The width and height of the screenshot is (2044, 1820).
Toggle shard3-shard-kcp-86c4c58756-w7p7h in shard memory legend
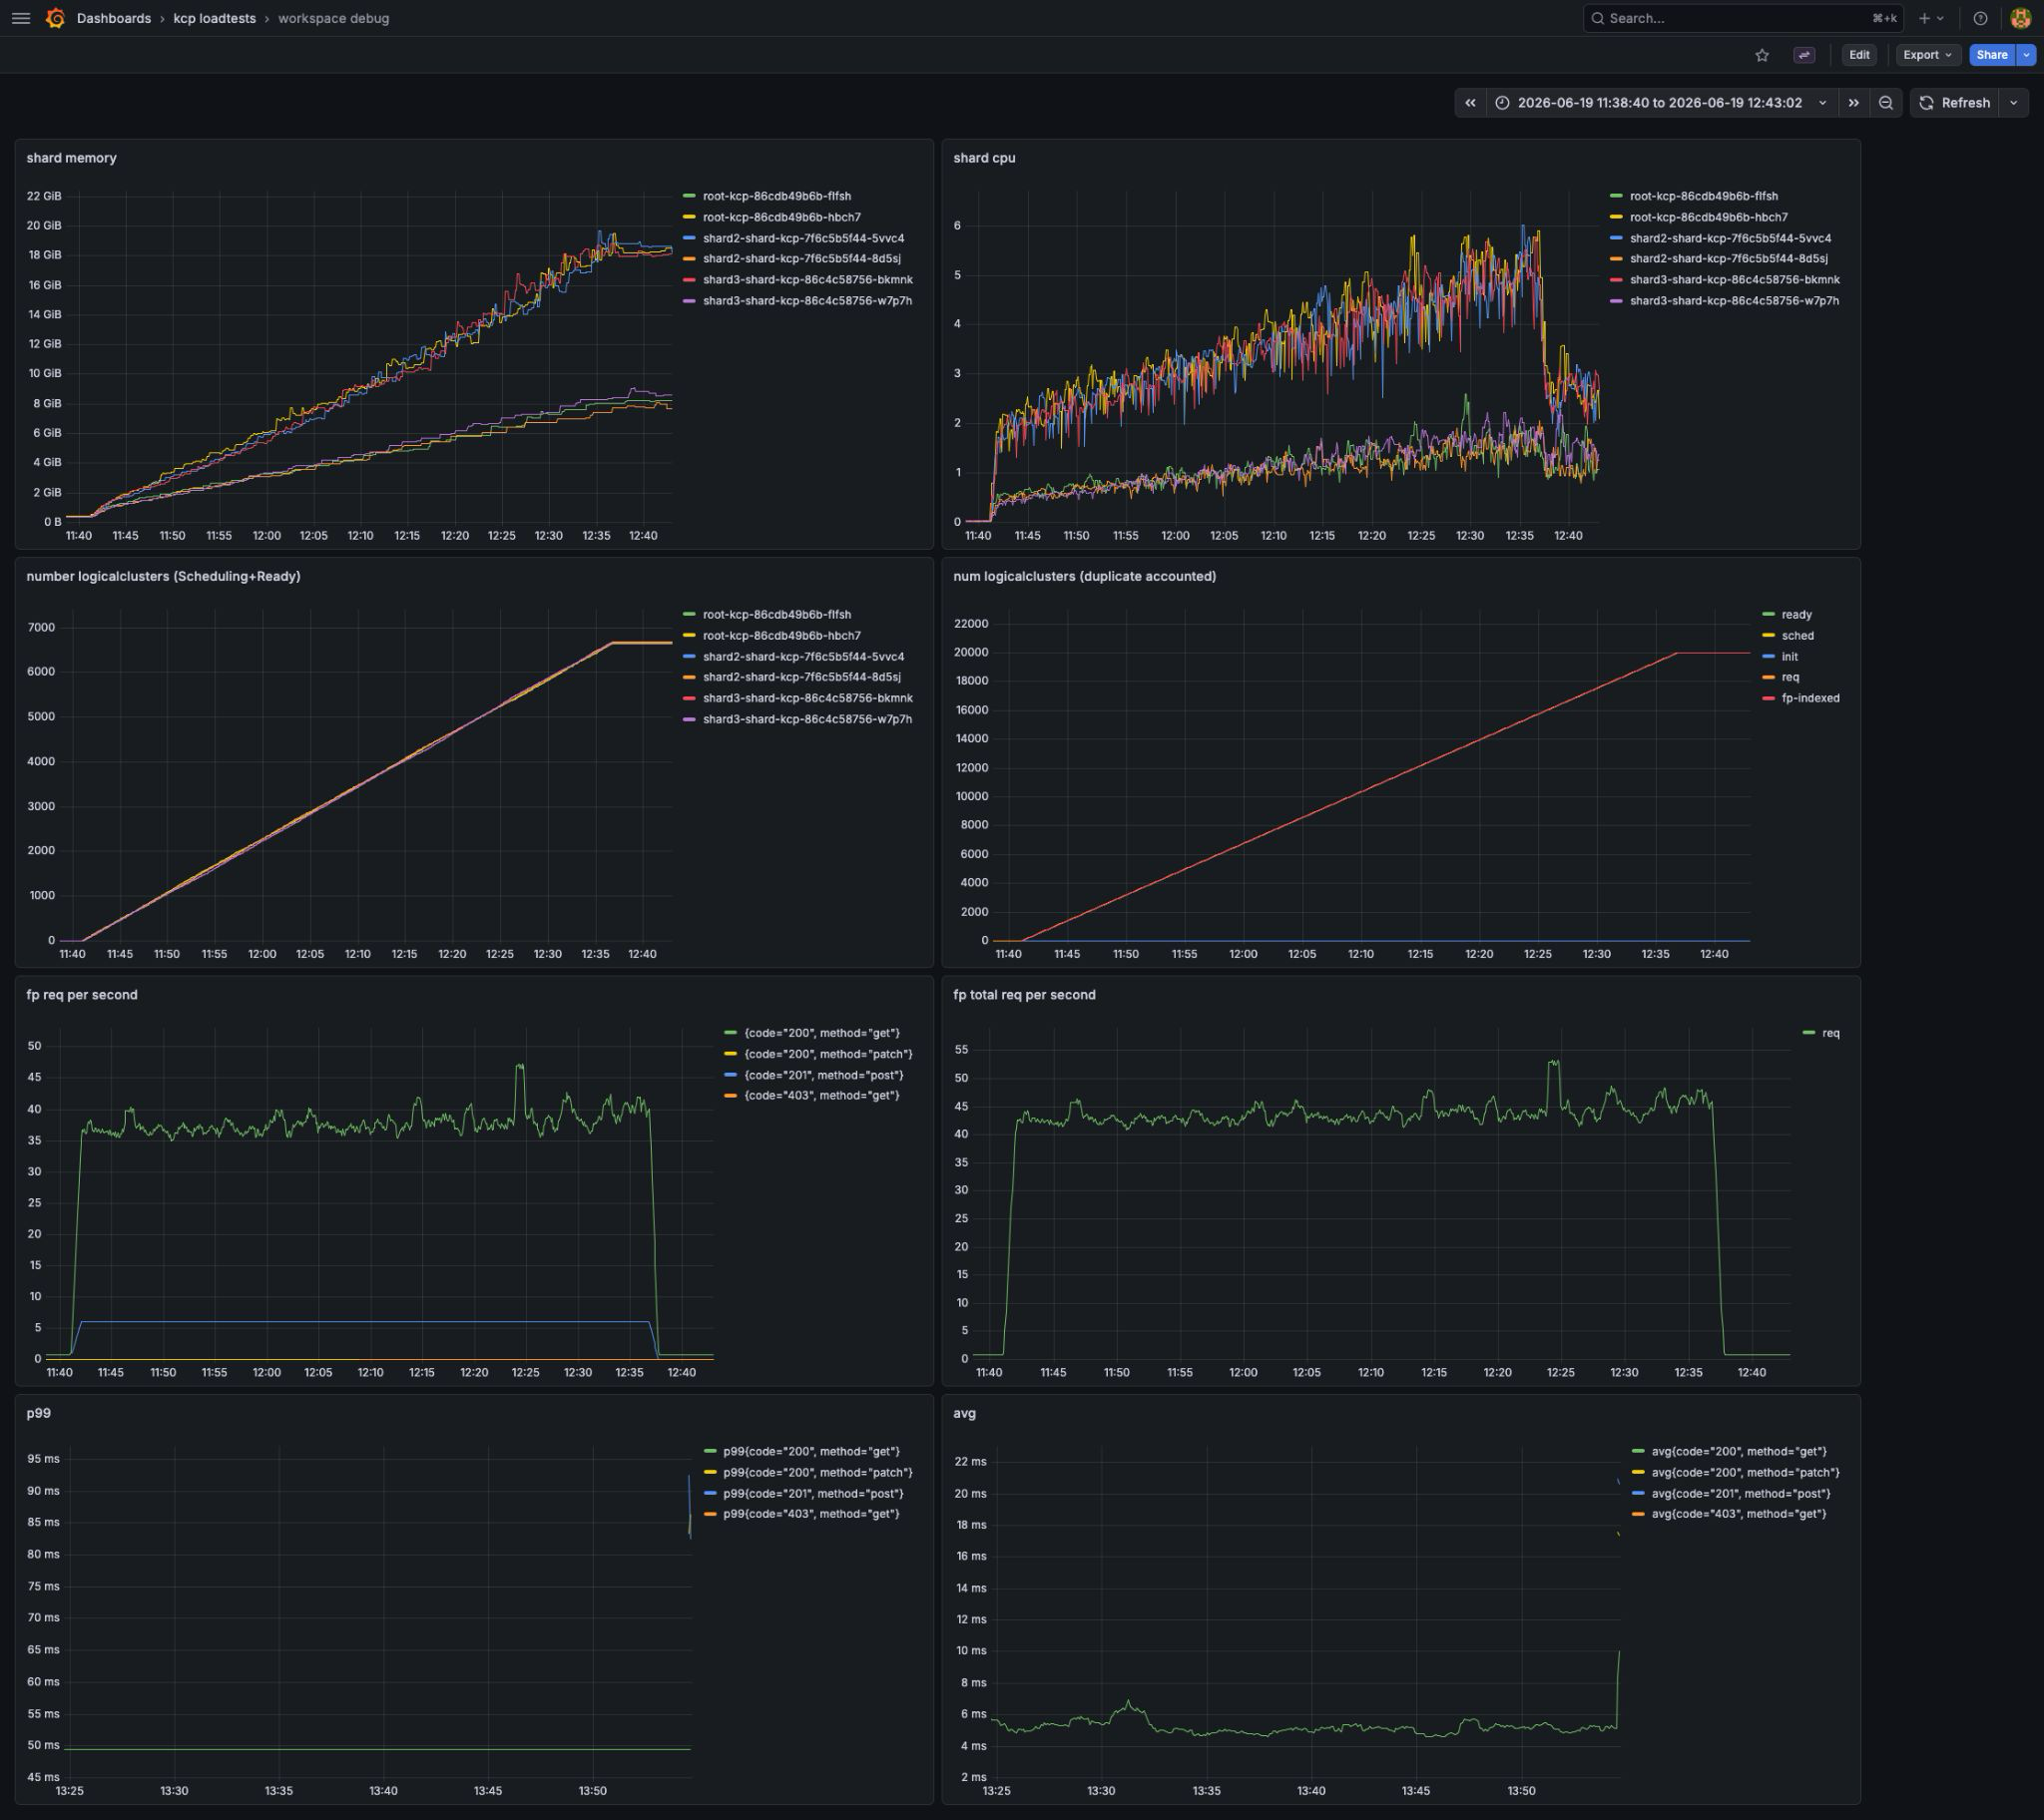point(807,300)
